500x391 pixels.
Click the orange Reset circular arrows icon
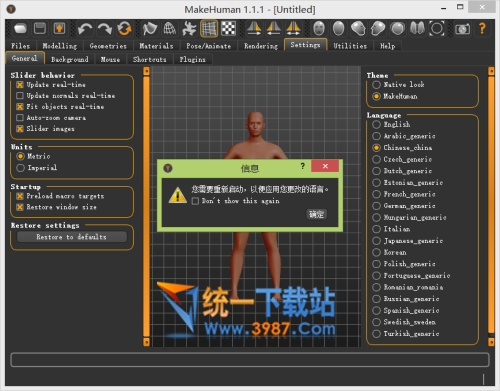point(124,29)
